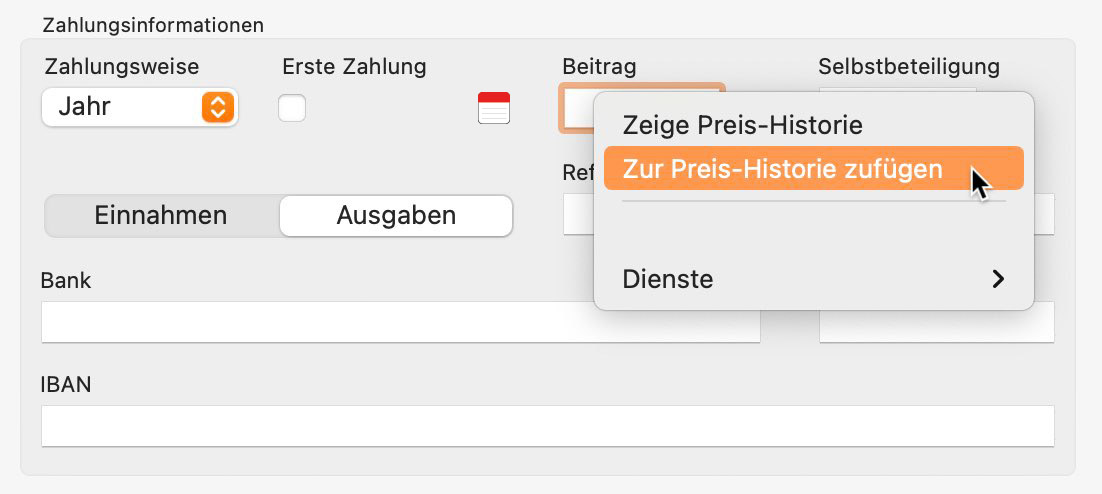
Task: Click the Beitrag label above the field
Action: tap(599, 67)
